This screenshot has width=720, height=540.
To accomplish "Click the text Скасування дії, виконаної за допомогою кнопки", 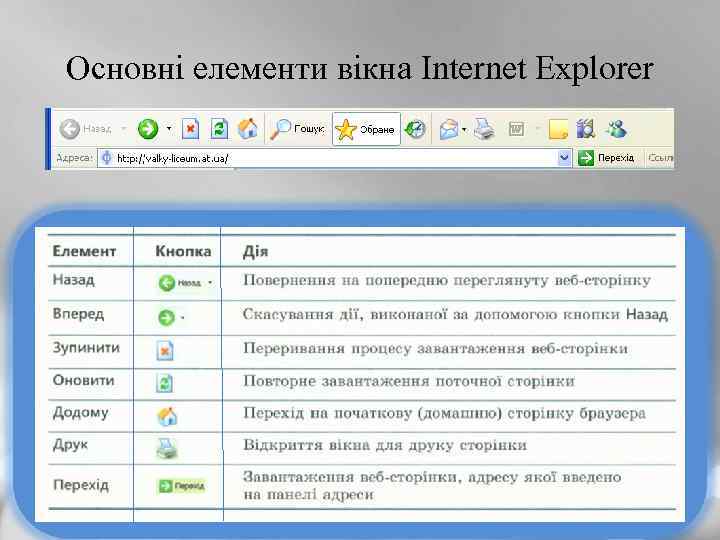I will (431, 315).
